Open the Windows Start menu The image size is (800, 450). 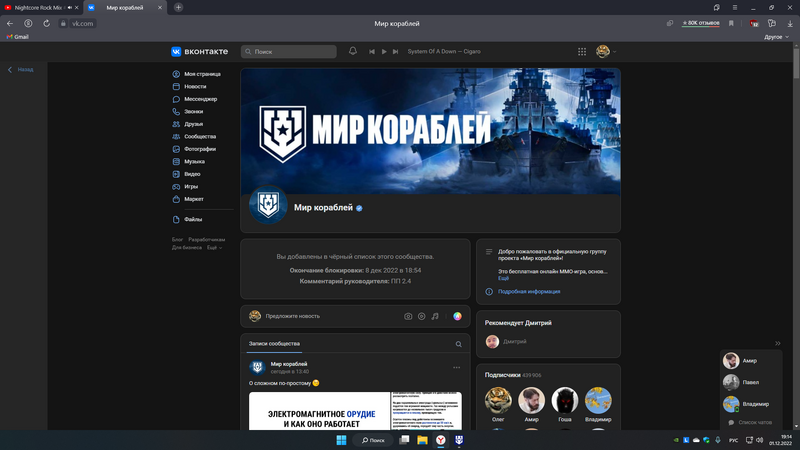[x=341, y=440]
